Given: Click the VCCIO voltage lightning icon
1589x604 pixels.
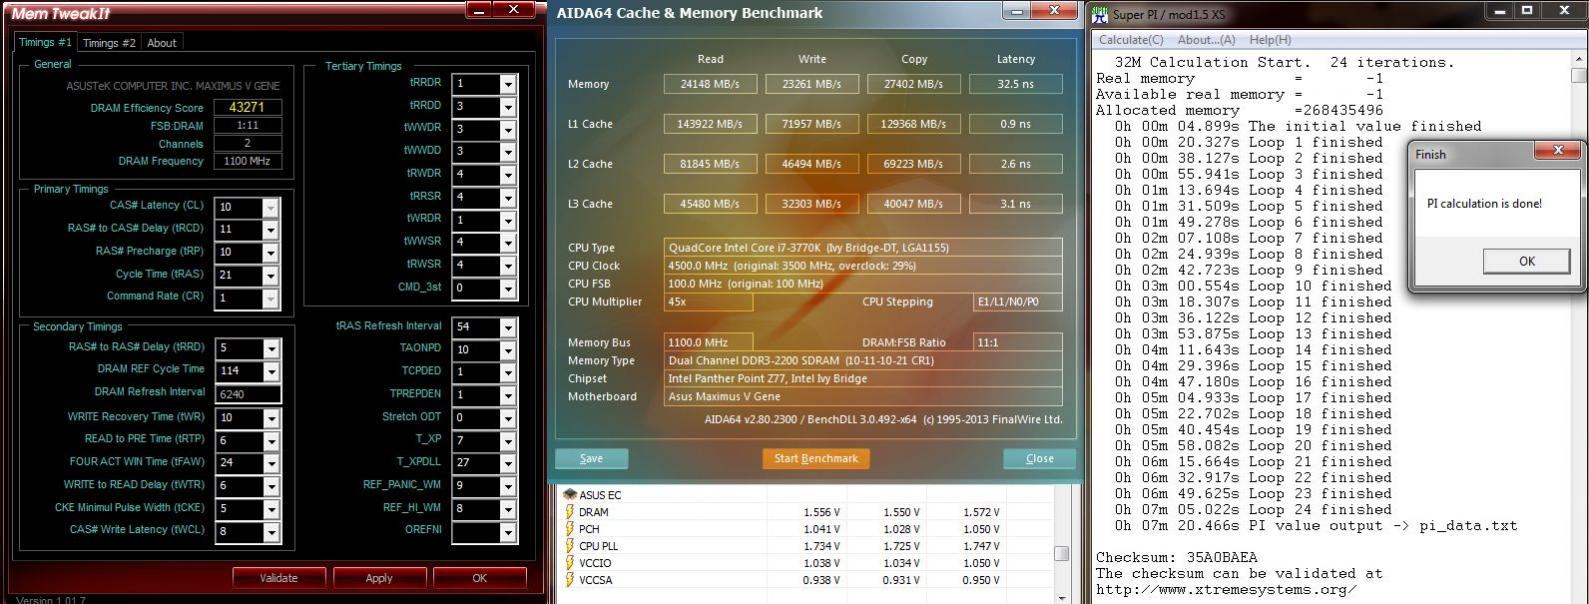Looking at the screenshot, I should coord(570,562).
